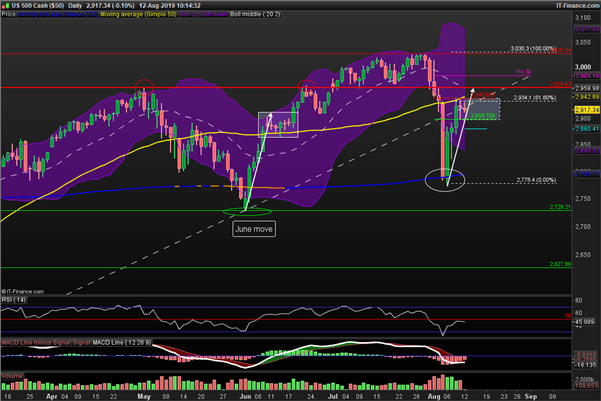
Task: Select the Moving average (Simple 200) legend entry
Action: [58, 14]
